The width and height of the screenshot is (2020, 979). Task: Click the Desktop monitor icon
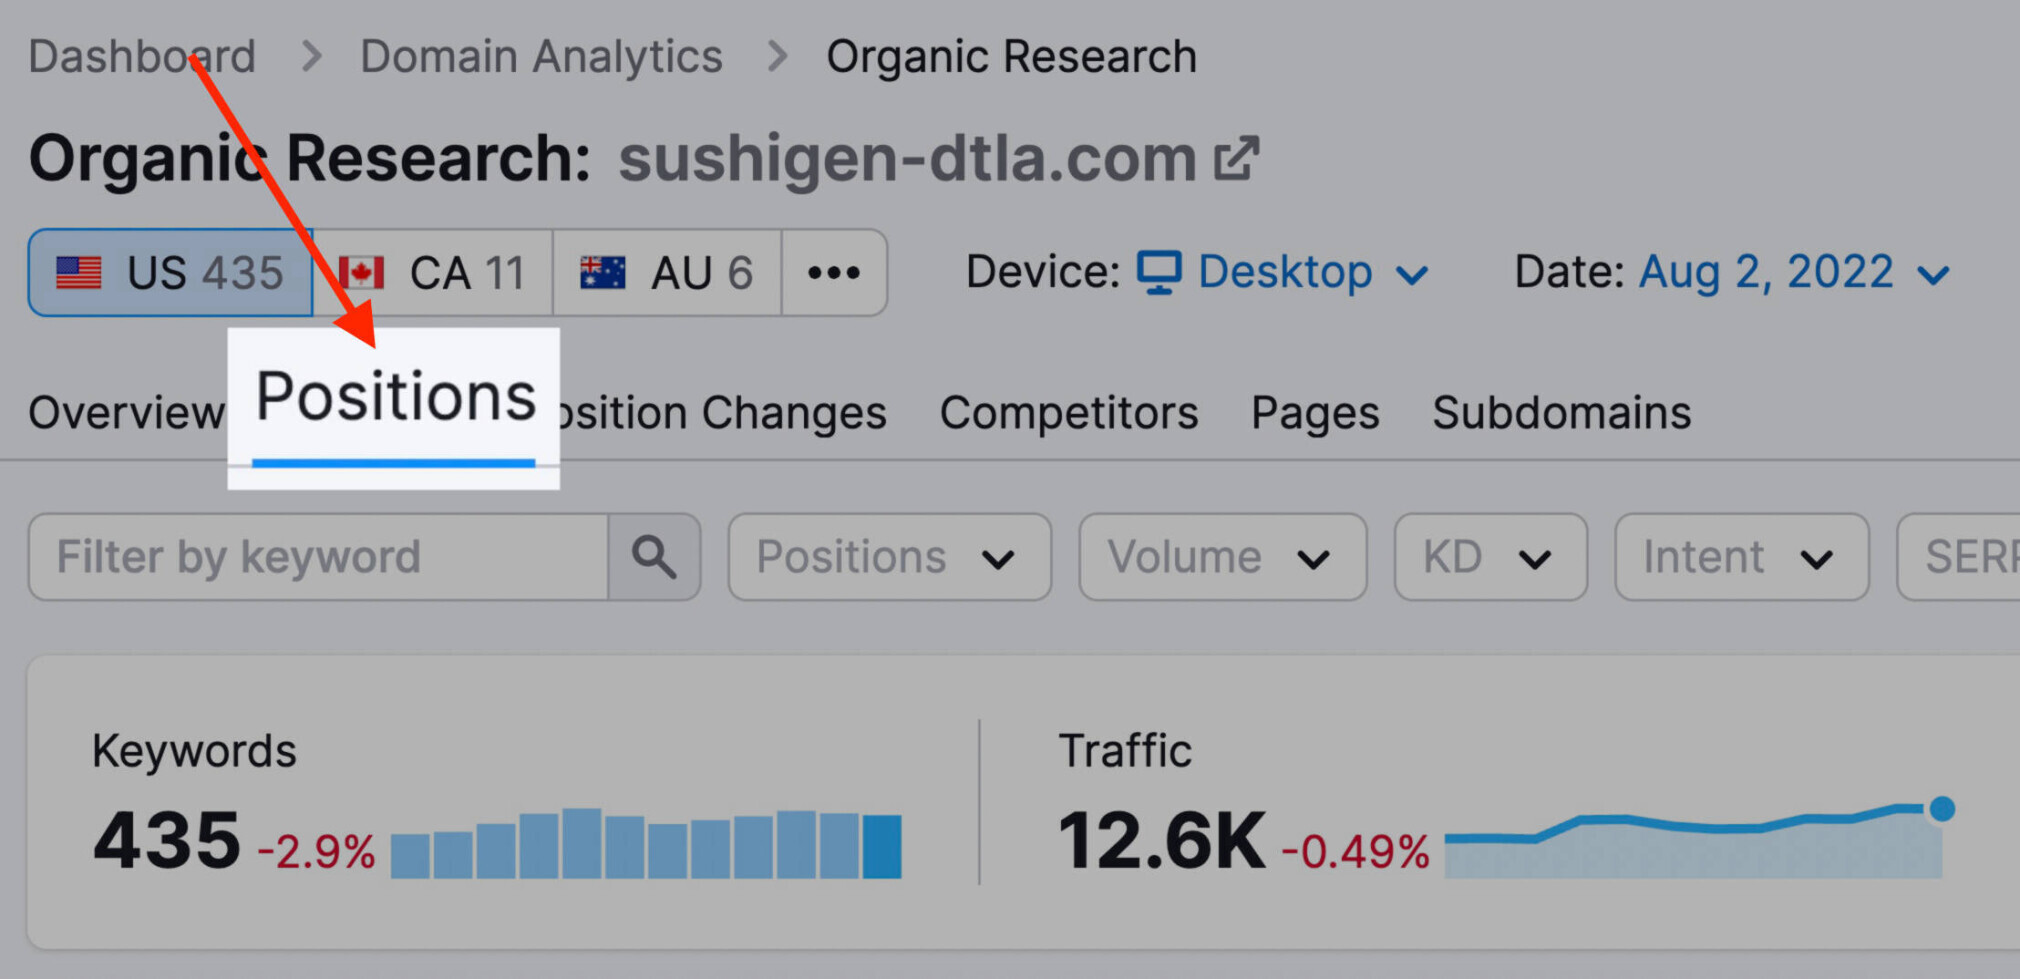point(1159,272)
